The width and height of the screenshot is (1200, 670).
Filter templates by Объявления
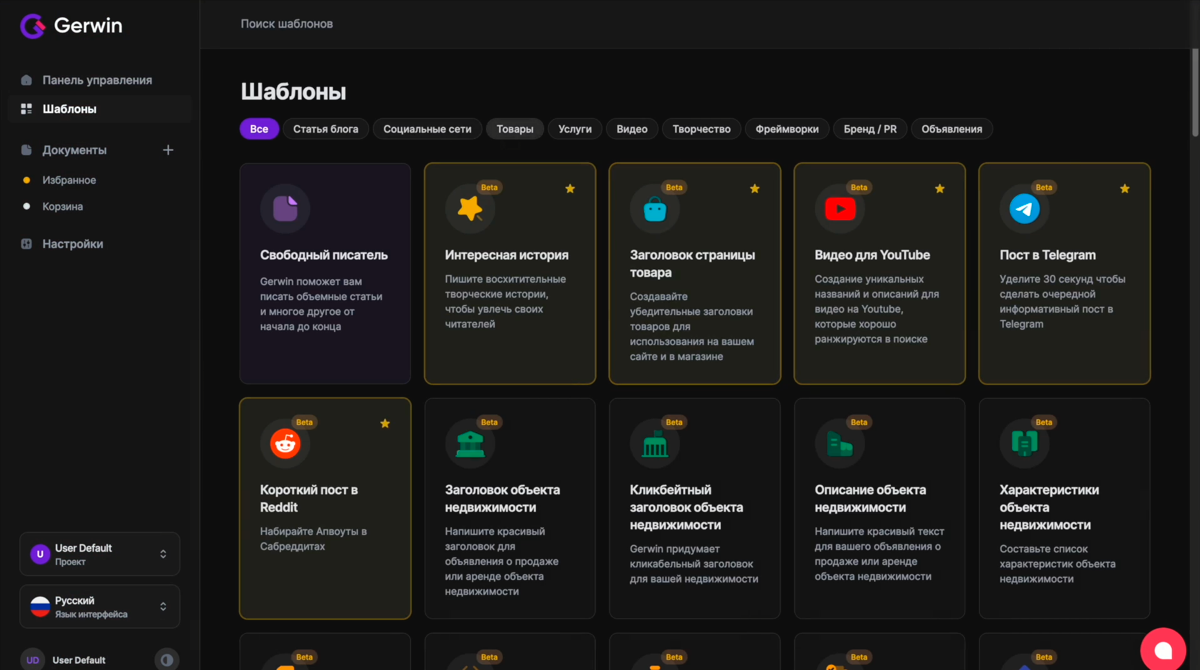pyautogui.click(x=952, y=129)
